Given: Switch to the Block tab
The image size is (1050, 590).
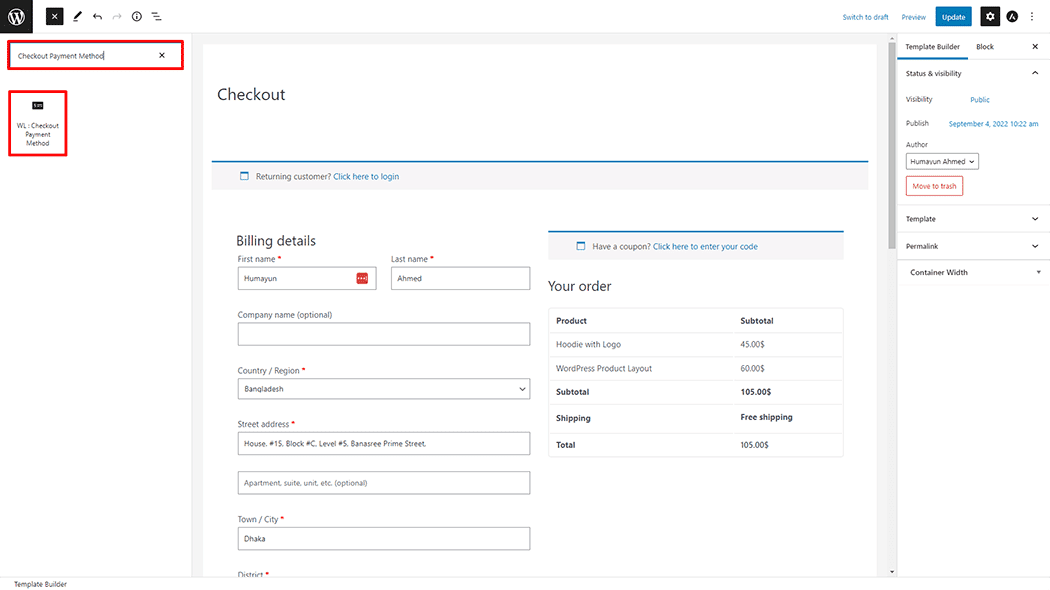Looking at the screenshot, I should click(985, 47).
